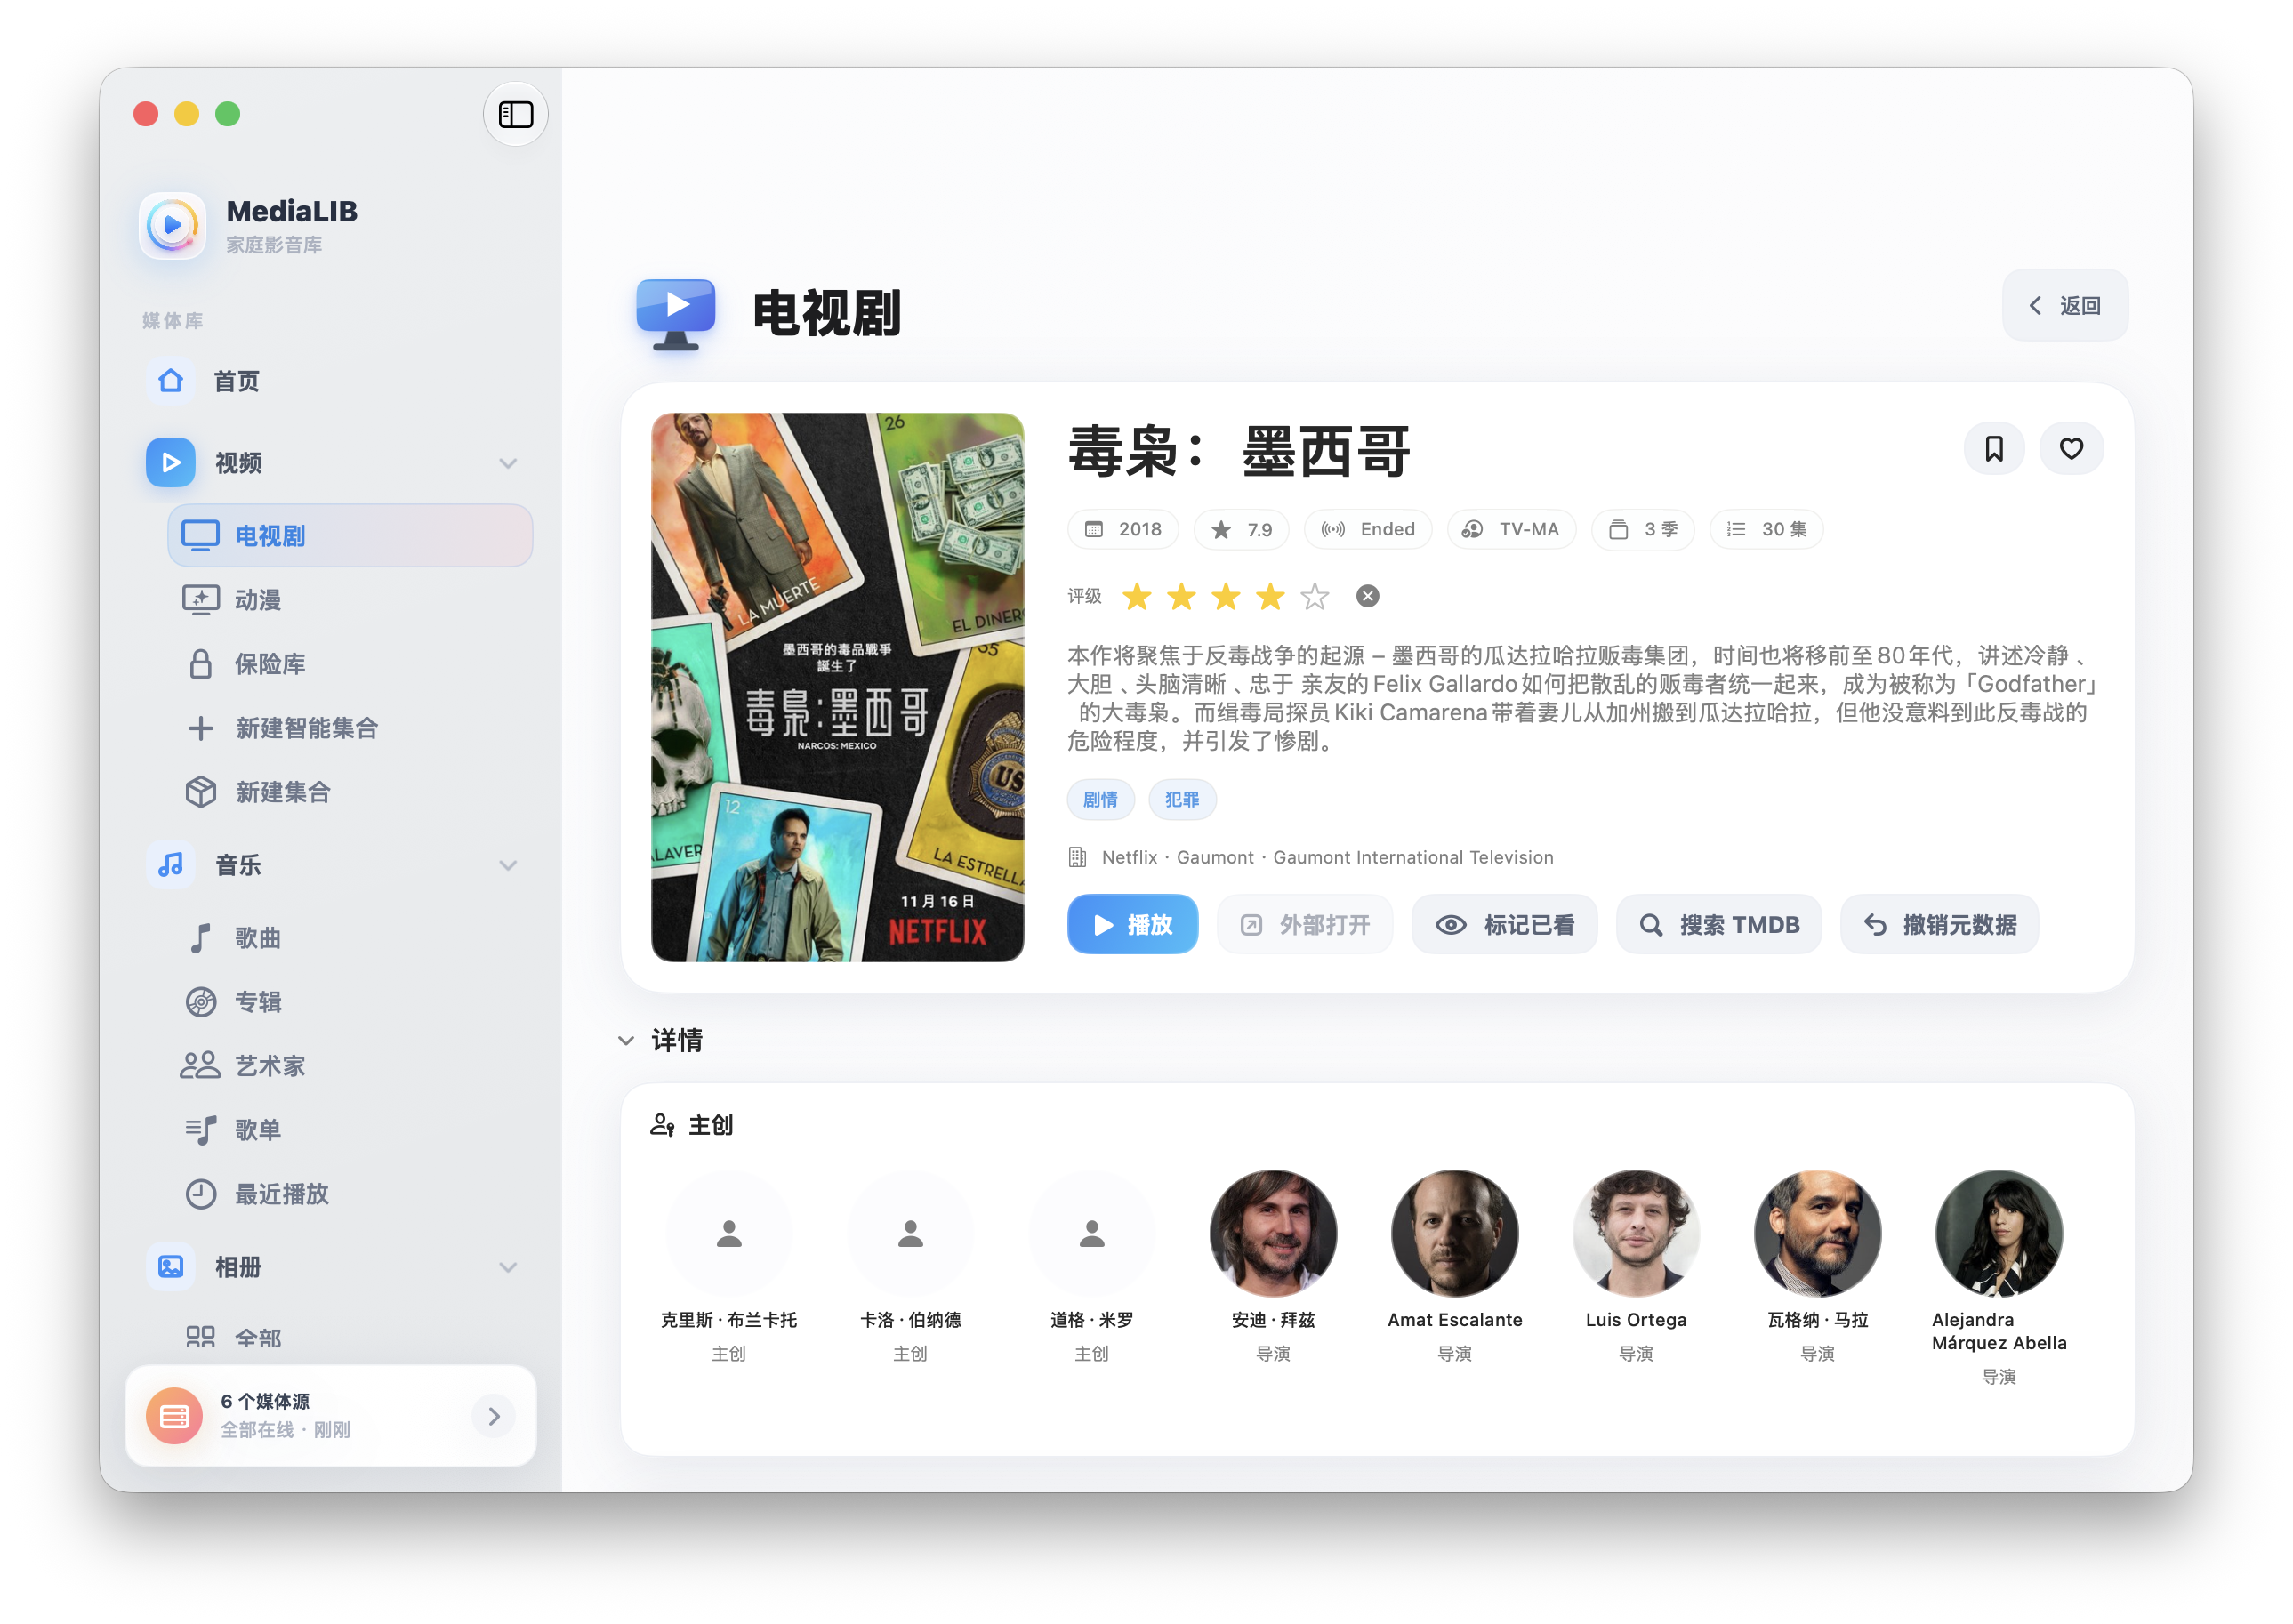This screenshot has width=2293, height=1624.
Task: Click the 搜索 TMDB button
Action: coord(1719,925)
